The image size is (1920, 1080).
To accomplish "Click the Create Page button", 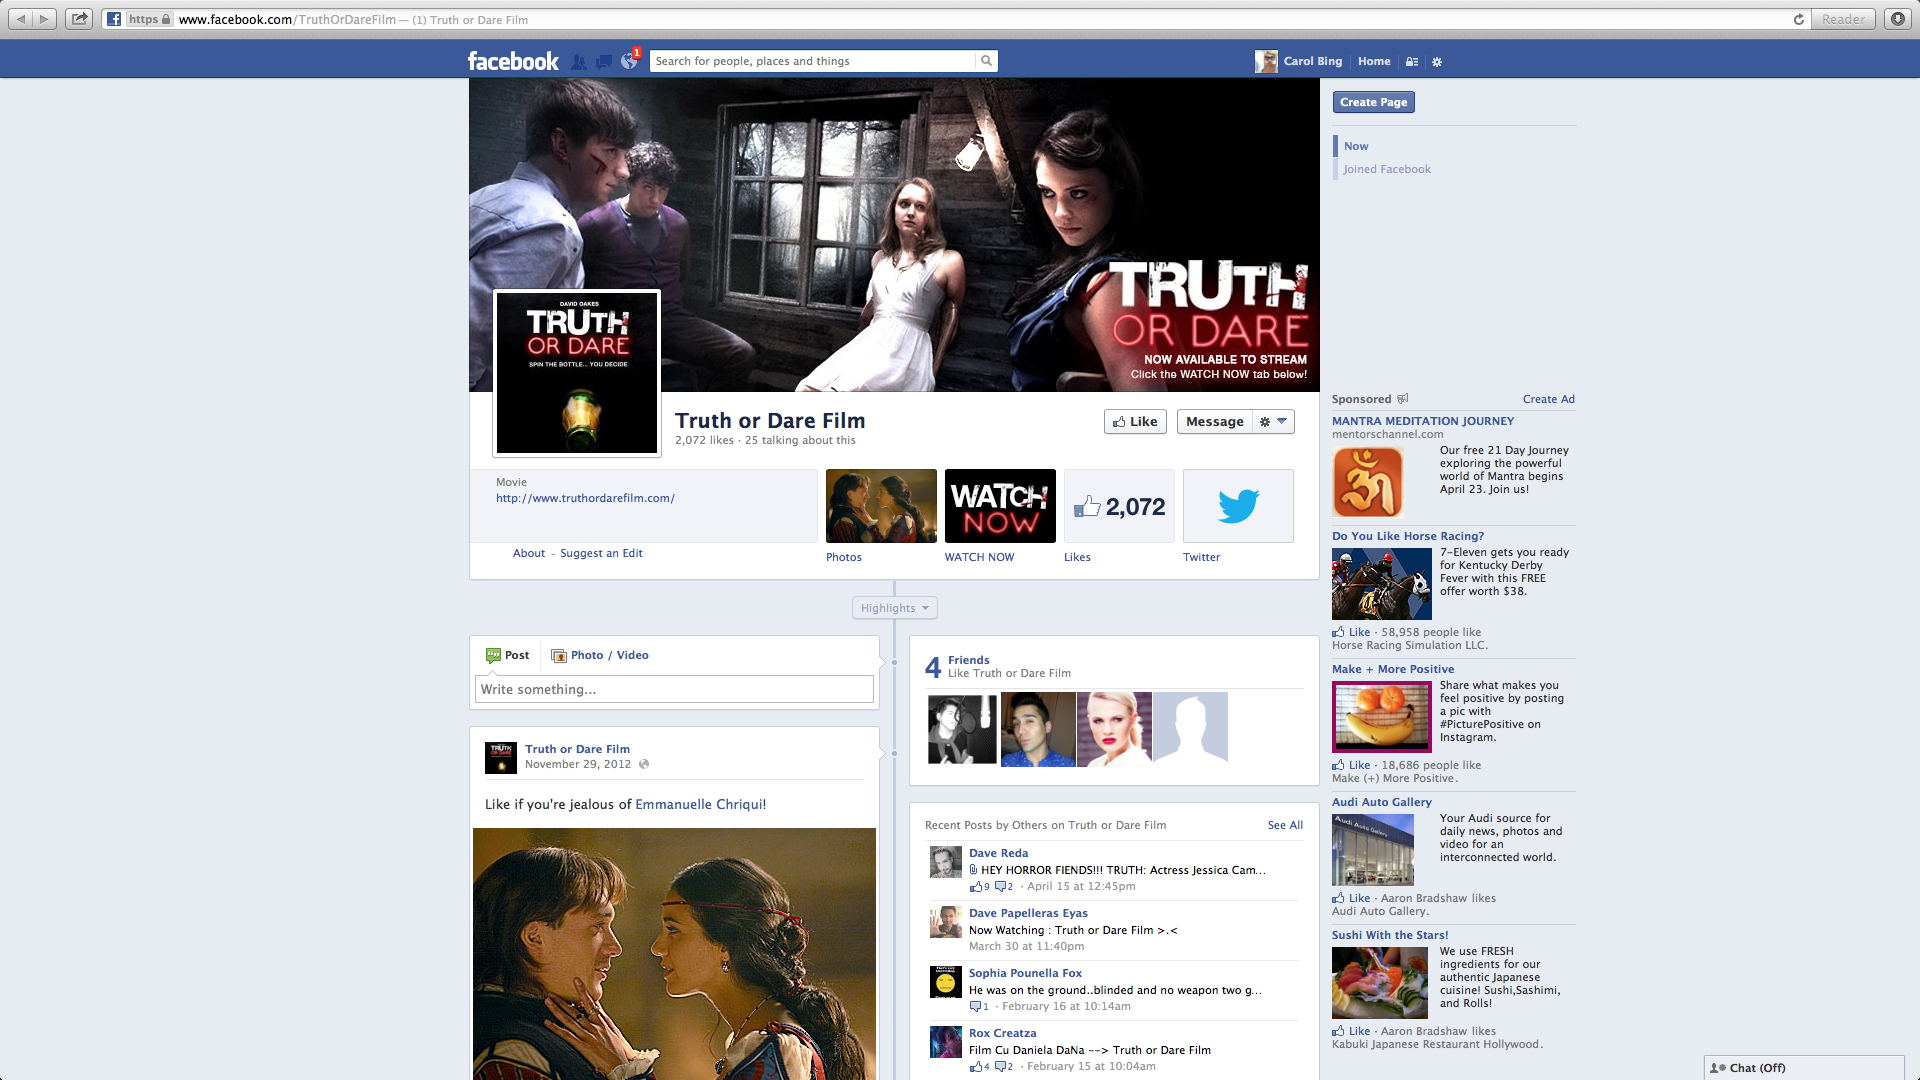I will tap(1373, 102).
